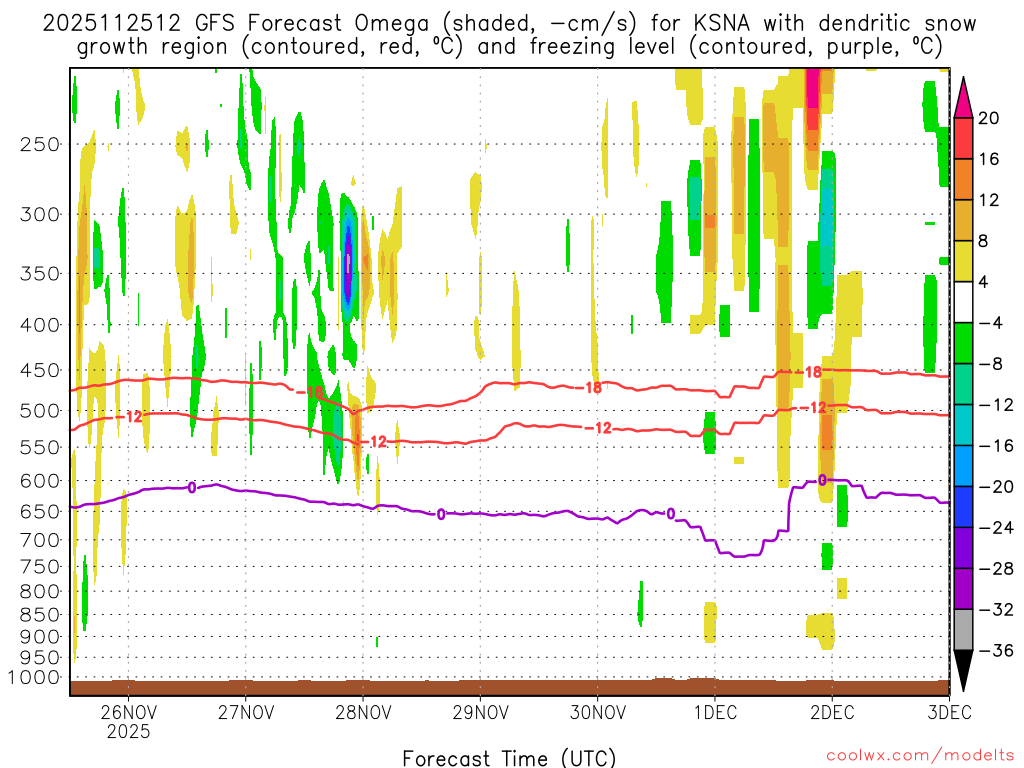The height and width of the screenshot is (768, 1024).
Task: Click the 400 pressure level label
Action: coord(40,325)
